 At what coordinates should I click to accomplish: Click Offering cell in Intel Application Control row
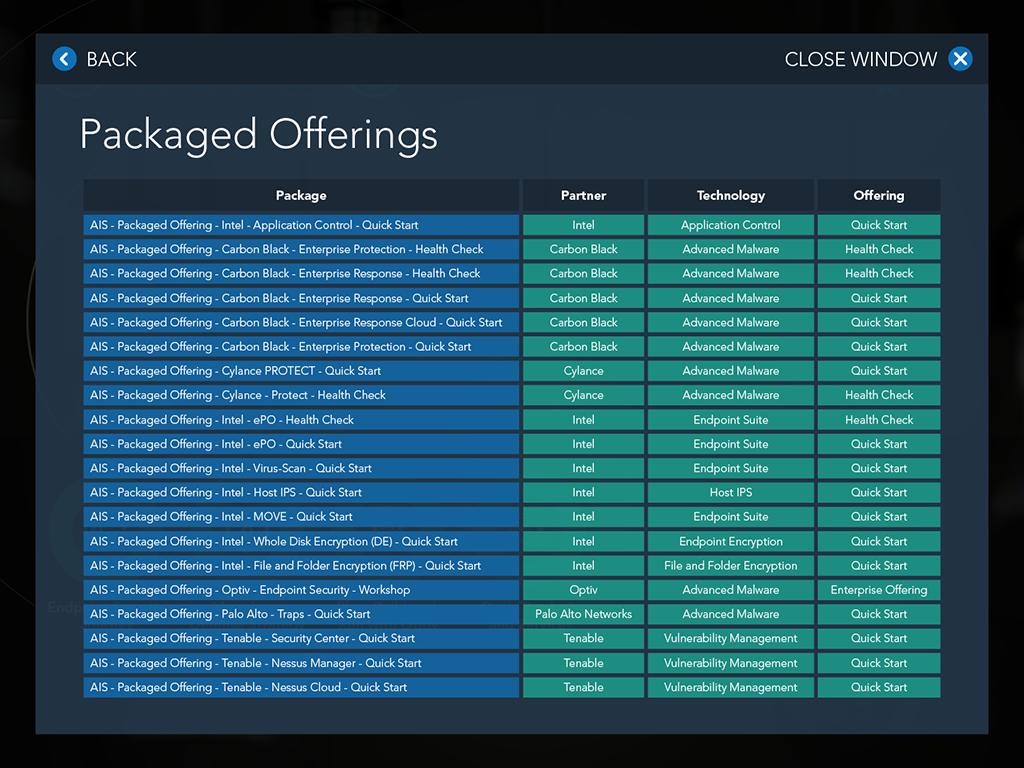click(879, 225)
